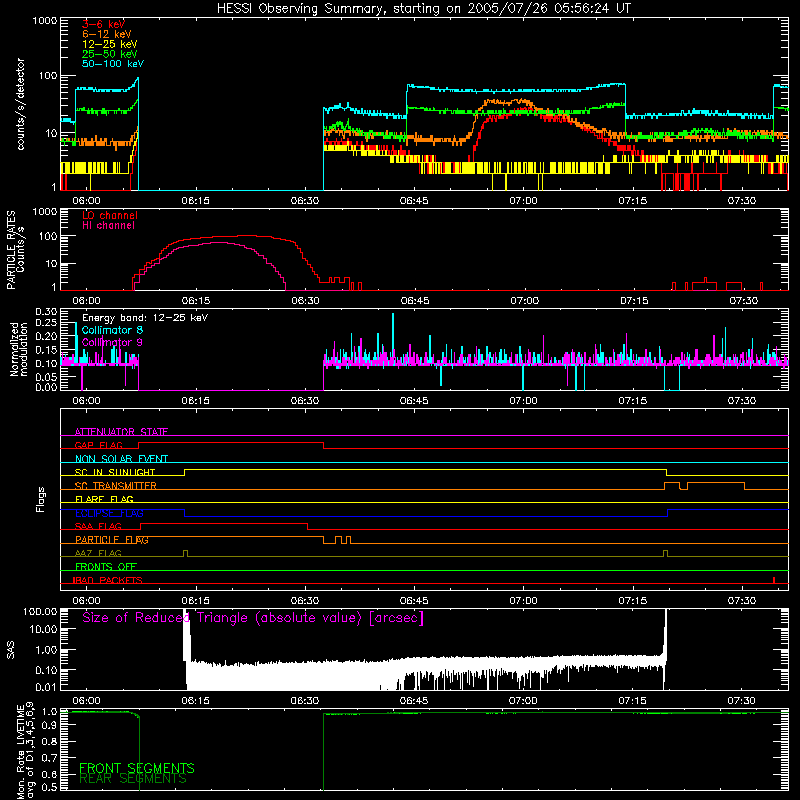Select the 'Collimator 9' legend entry
This screenshot has height=800, width=800.
pos(112,342)
